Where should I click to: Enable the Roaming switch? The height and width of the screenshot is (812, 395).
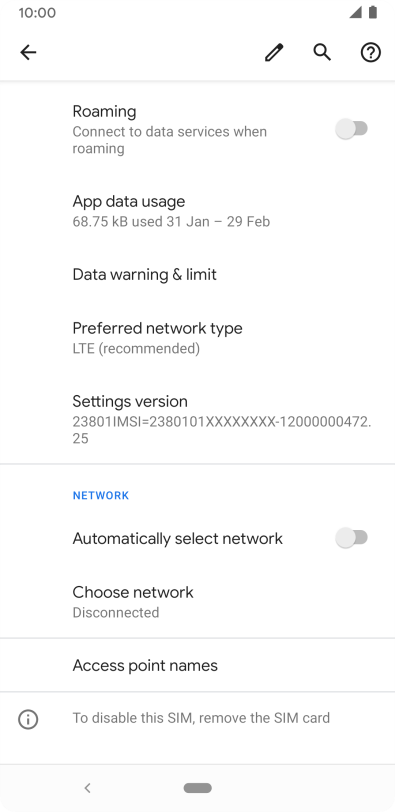[352, 128]
